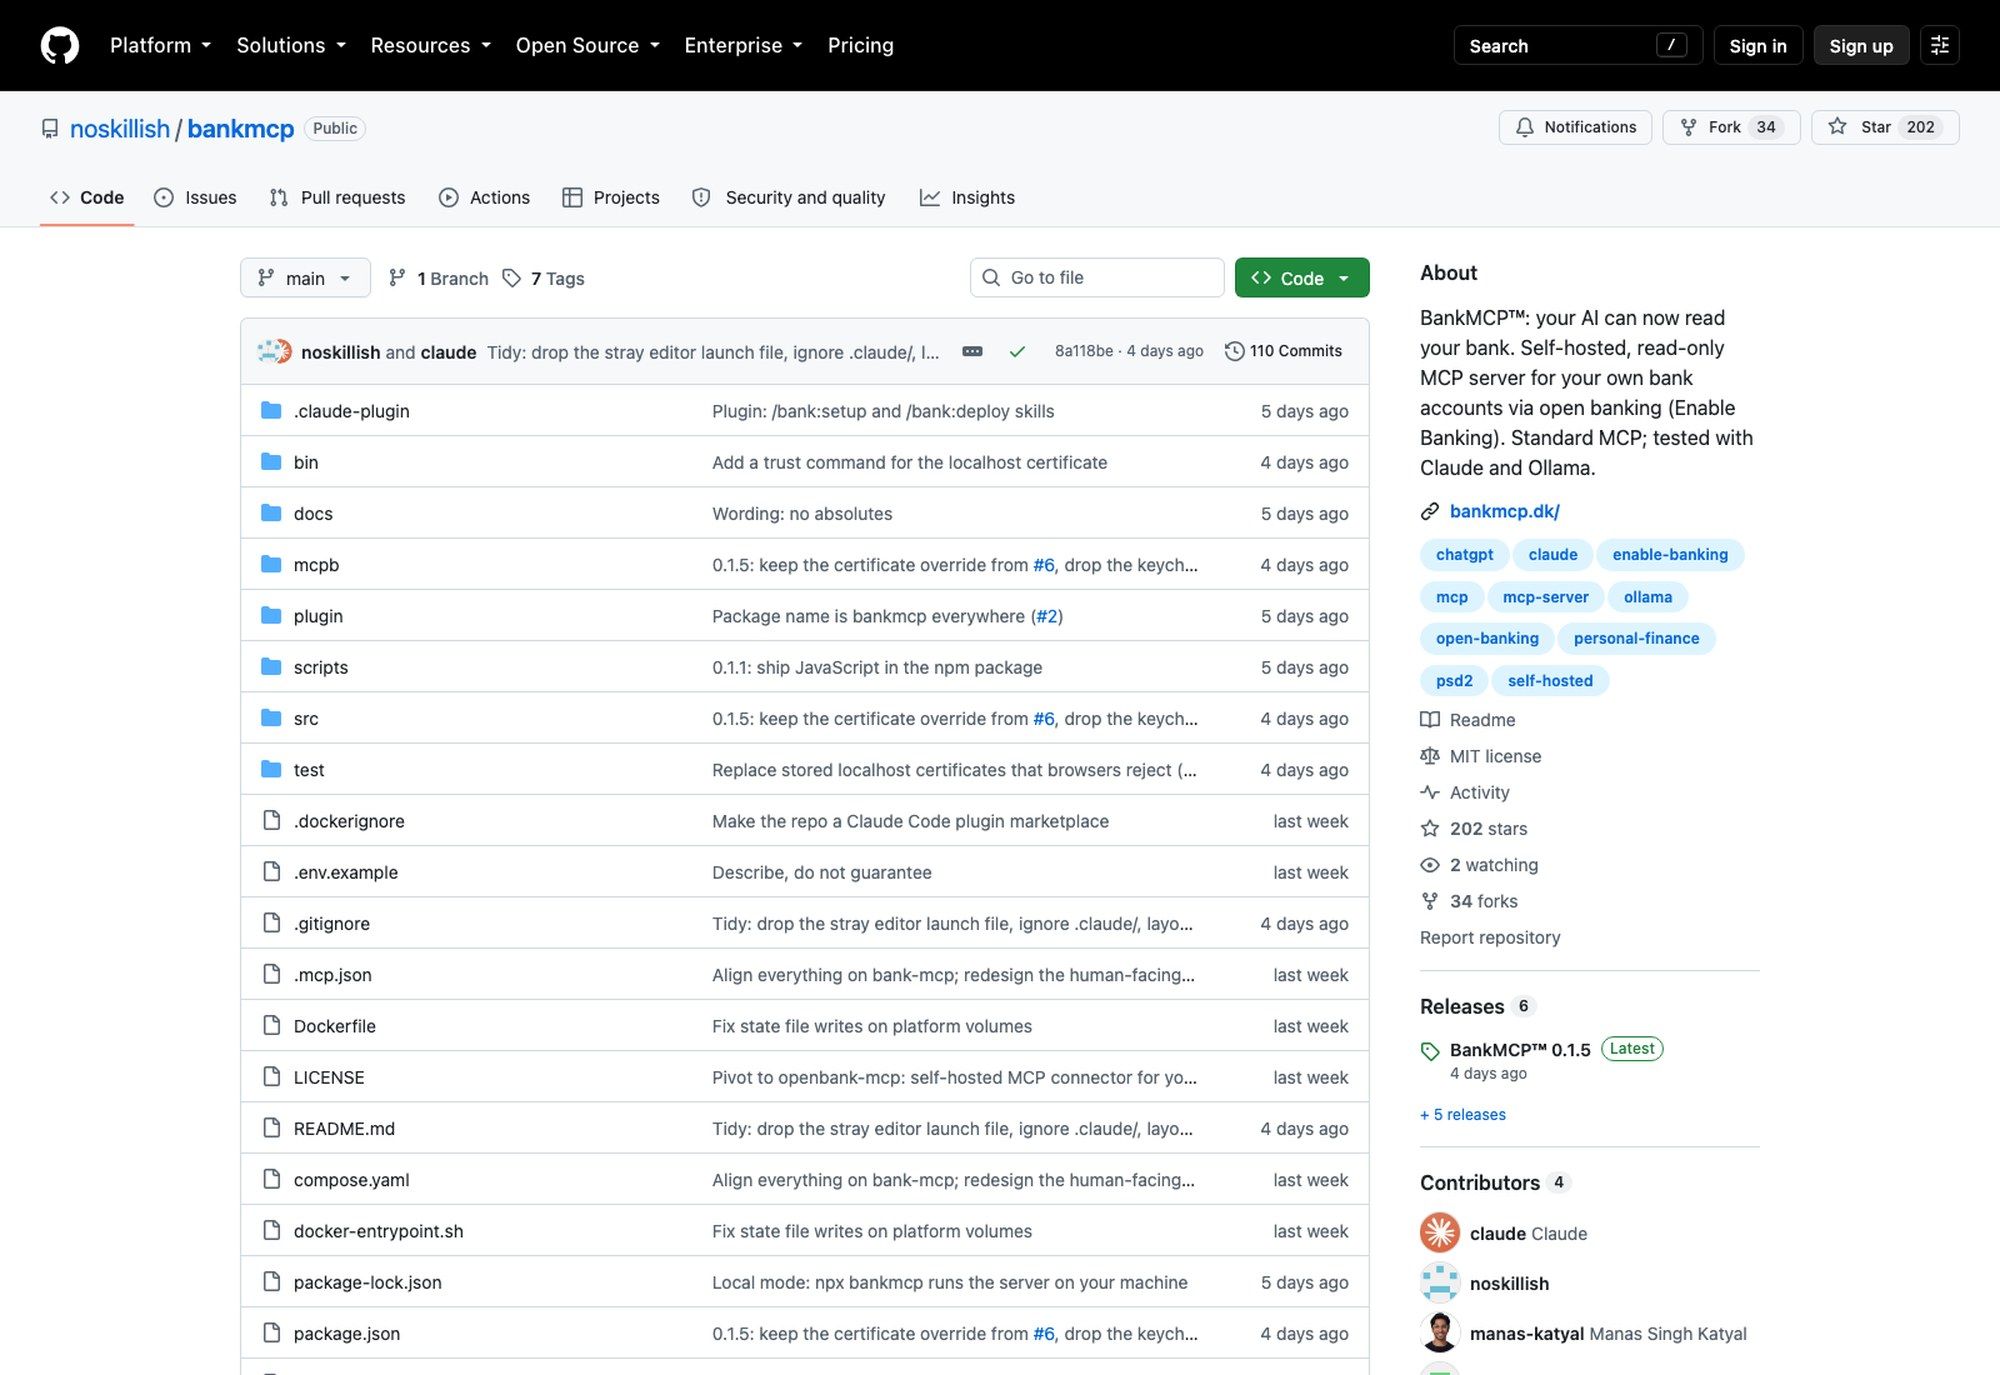Viewport: 2000px width, 1375px height.
Task: Click the noskillish contributor avatar
Action: coord(1440,1283)
